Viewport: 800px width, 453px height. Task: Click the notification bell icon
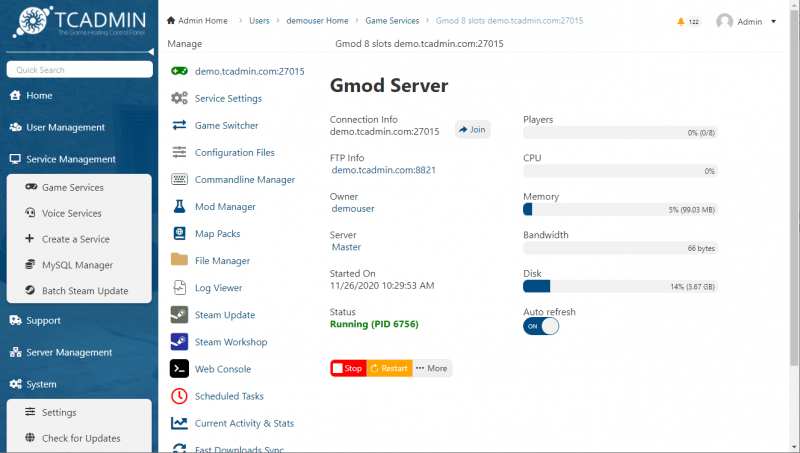682,21
